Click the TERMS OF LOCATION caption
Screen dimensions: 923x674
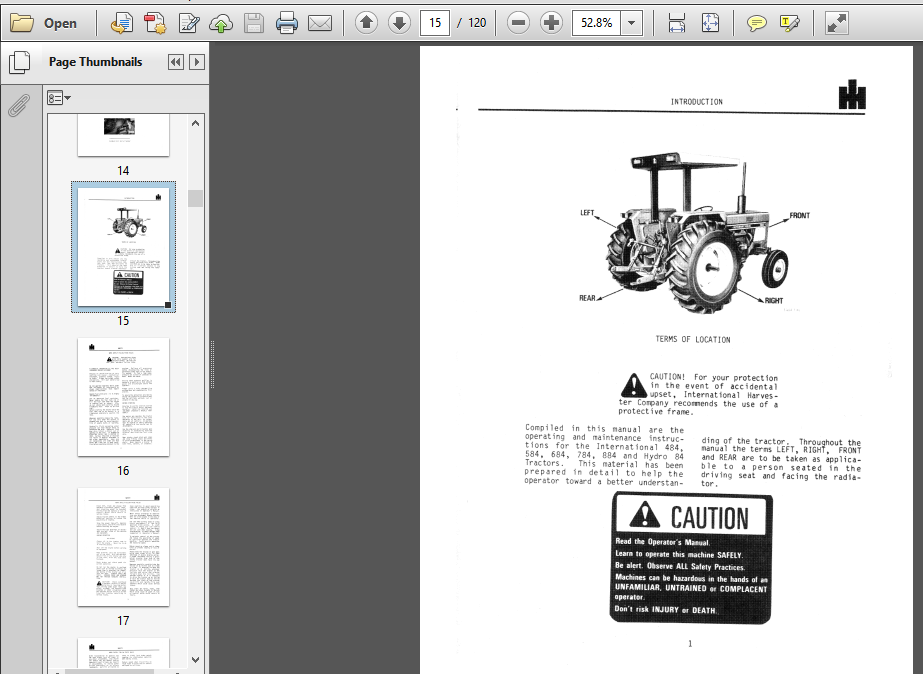pyautogui.click(x=693, y=340)
